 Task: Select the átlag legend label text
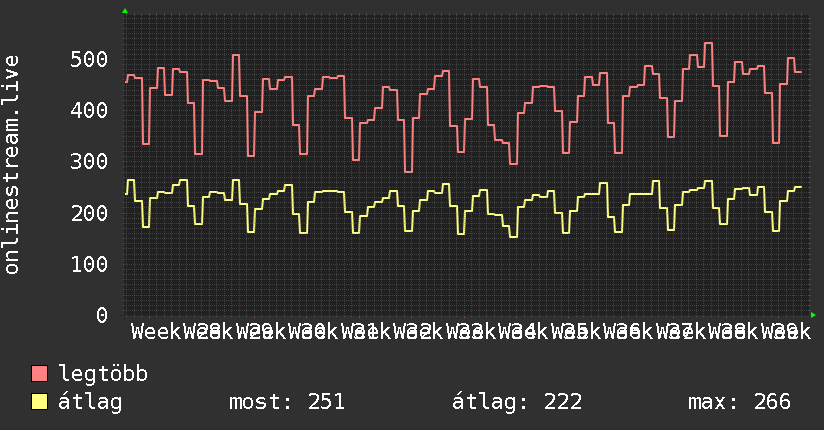point(90,403)
